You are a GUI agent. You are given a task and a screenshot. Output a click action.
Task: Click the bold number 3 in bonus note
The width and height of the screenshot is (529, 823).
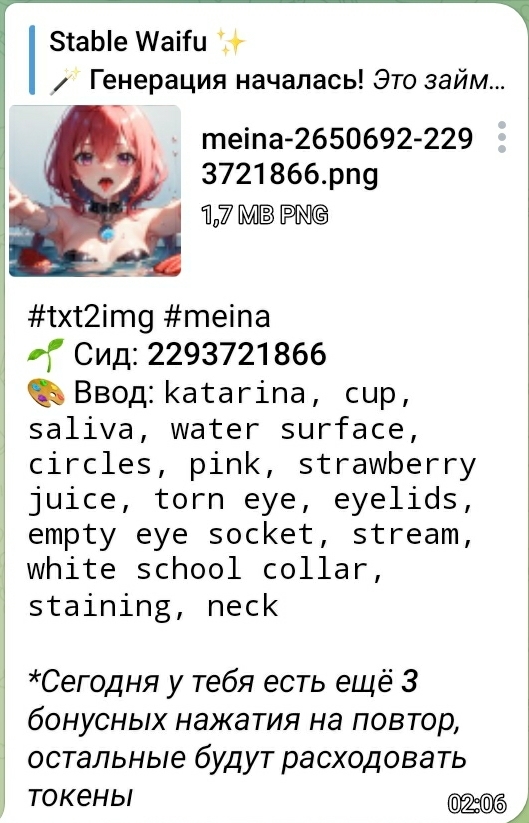(409, 683)
